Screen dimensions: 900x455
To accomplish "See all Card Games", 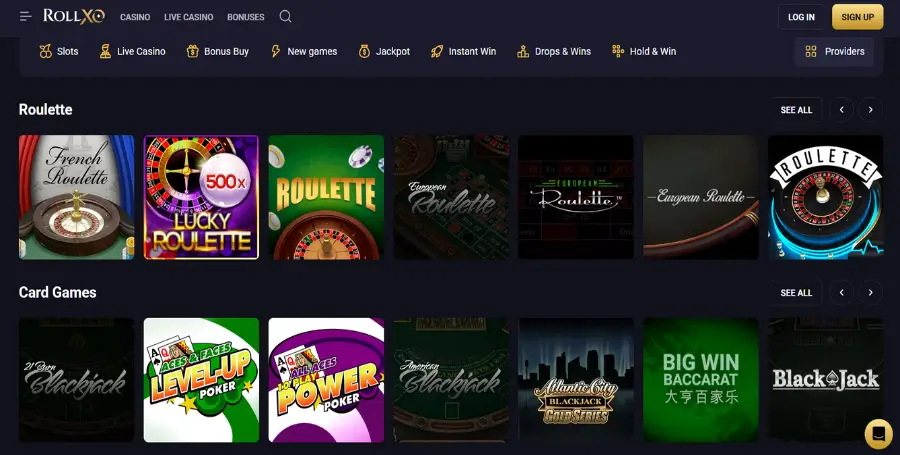I will coord(796,293).
